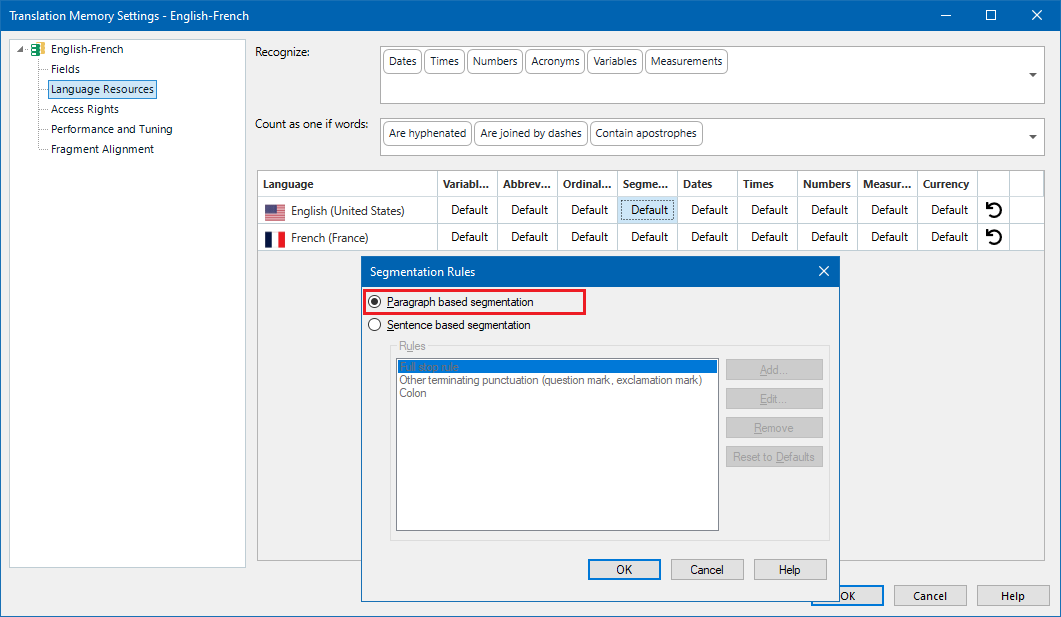Click the Contain apostrophes tag

pyautogui.click(x=646, y=133)
